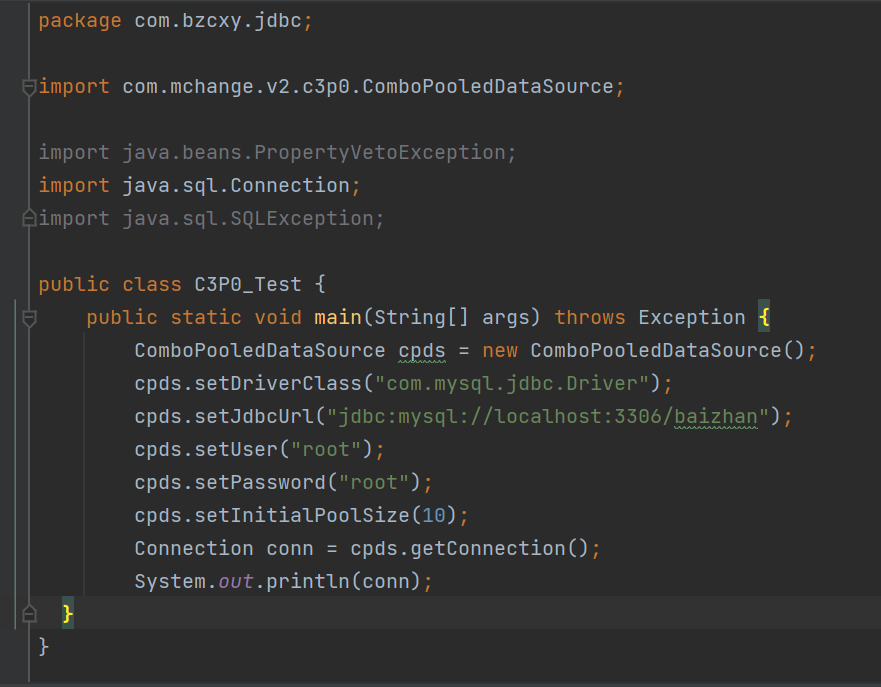881x687 pixels.
Task: Click 'com.bzcxy.jdbc' package name
Action: [218, 21]
